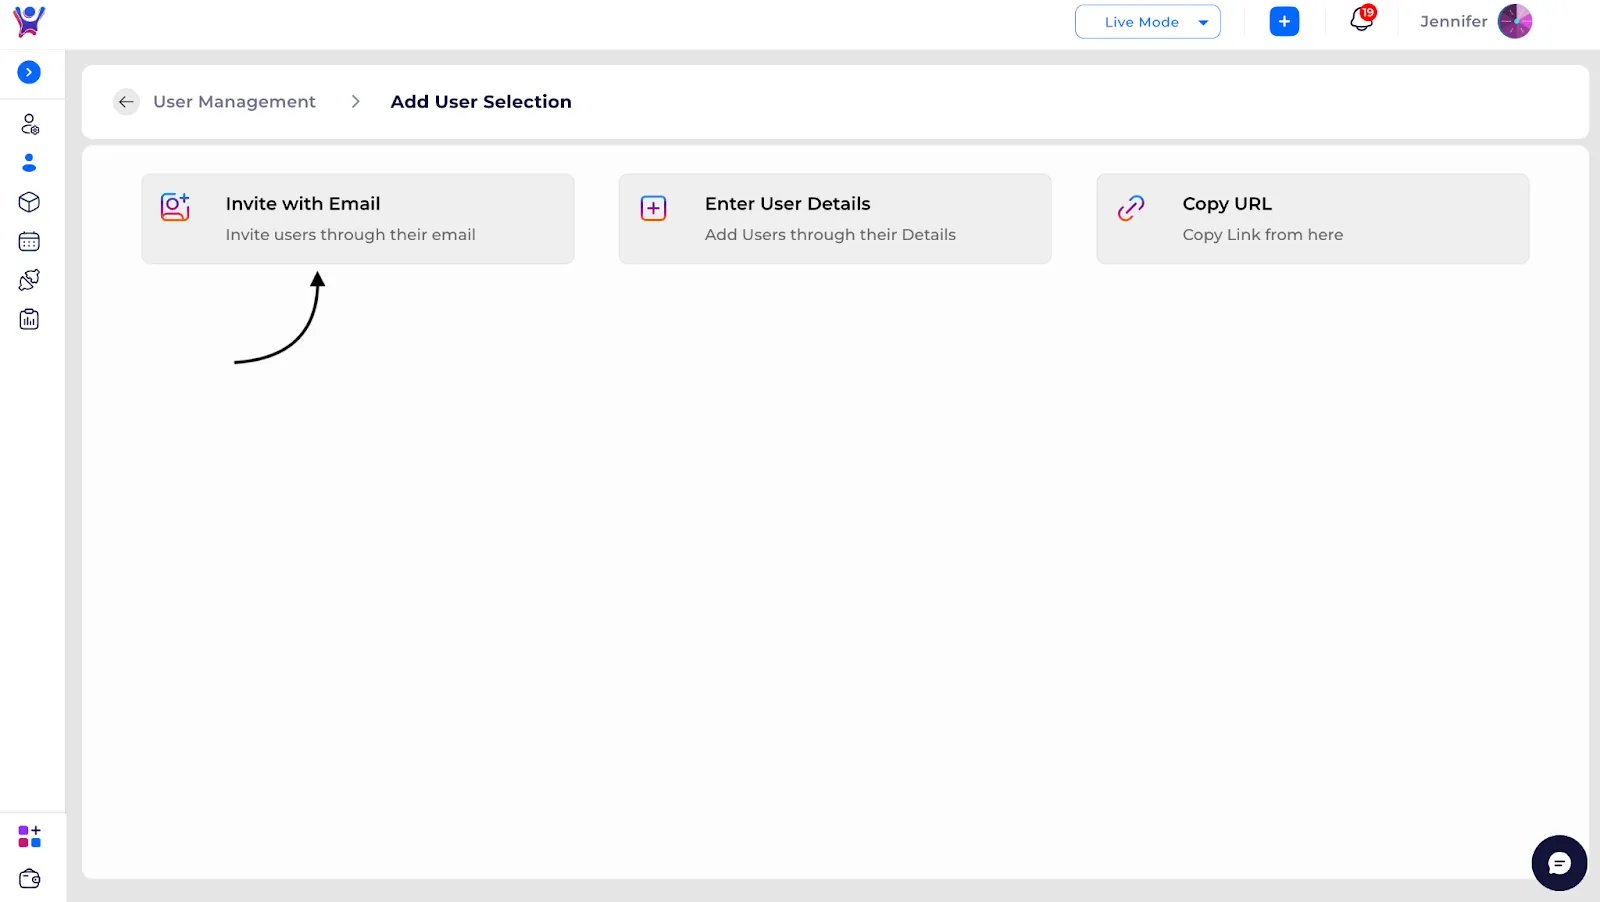Click the breadcrumb separator chevron
The image size is (1600, 902).
(x=355, y=102)
